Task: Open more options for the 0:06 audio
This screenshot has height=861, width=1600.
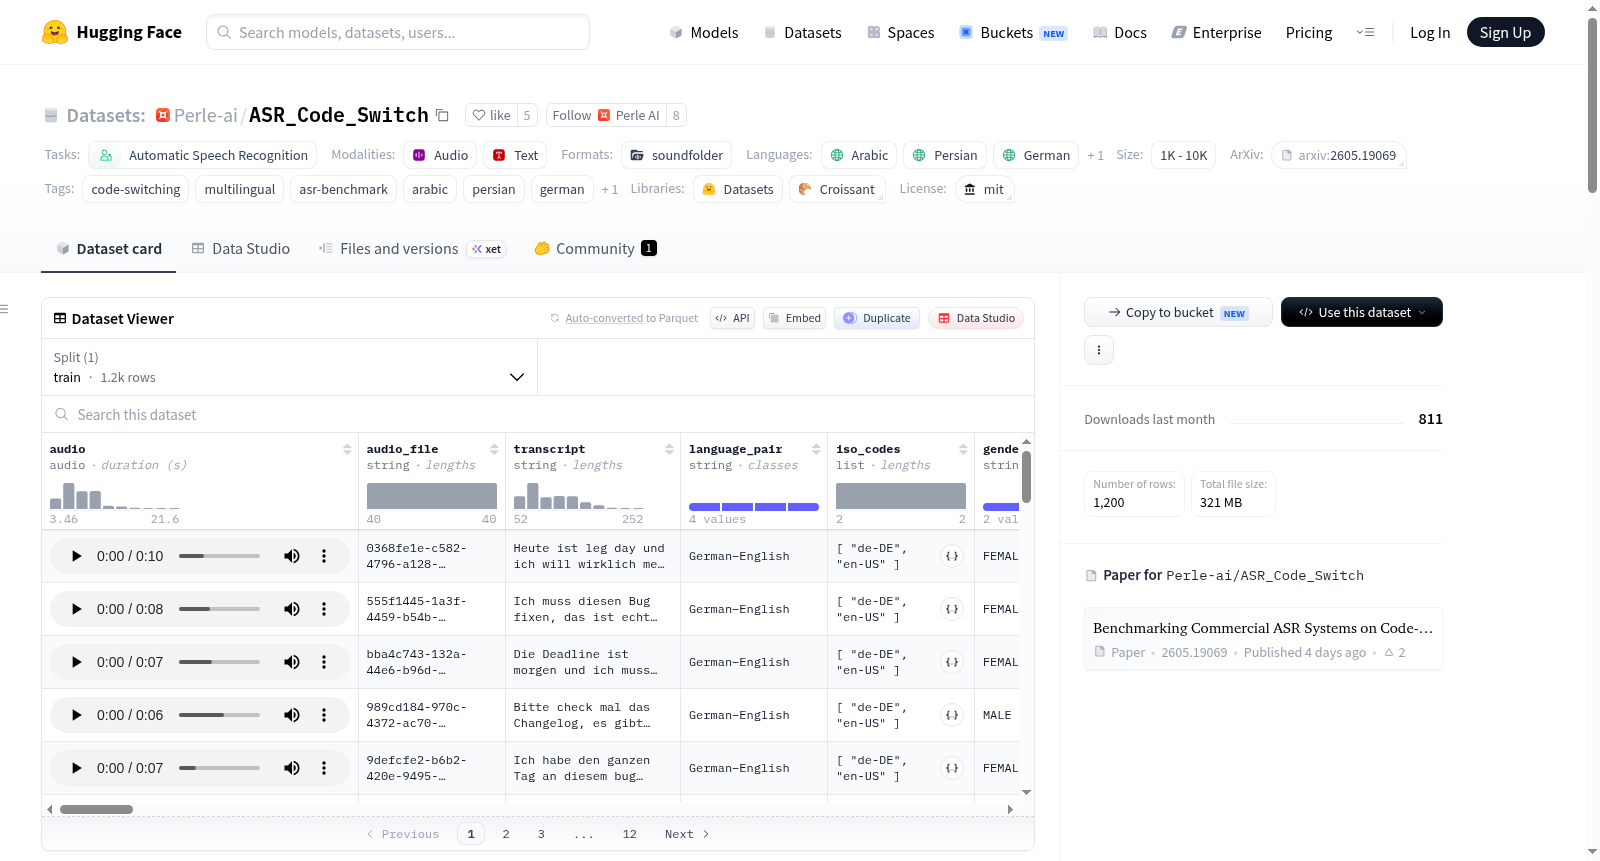Action: click(x=324, y=715)
